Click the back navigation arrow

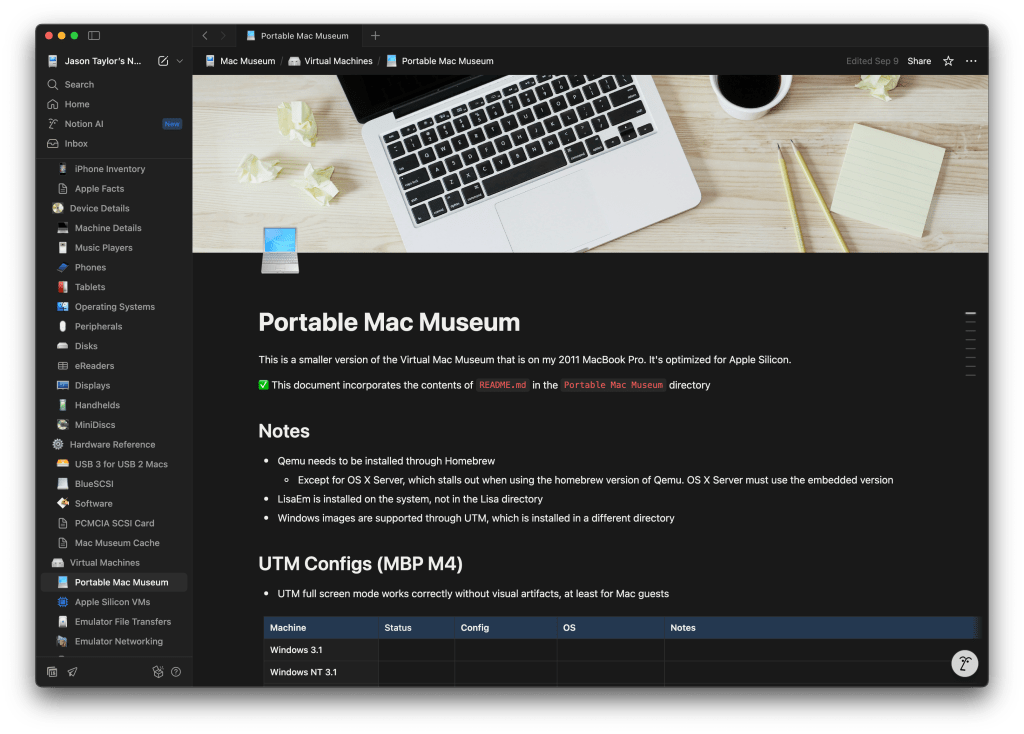point(205,36)
